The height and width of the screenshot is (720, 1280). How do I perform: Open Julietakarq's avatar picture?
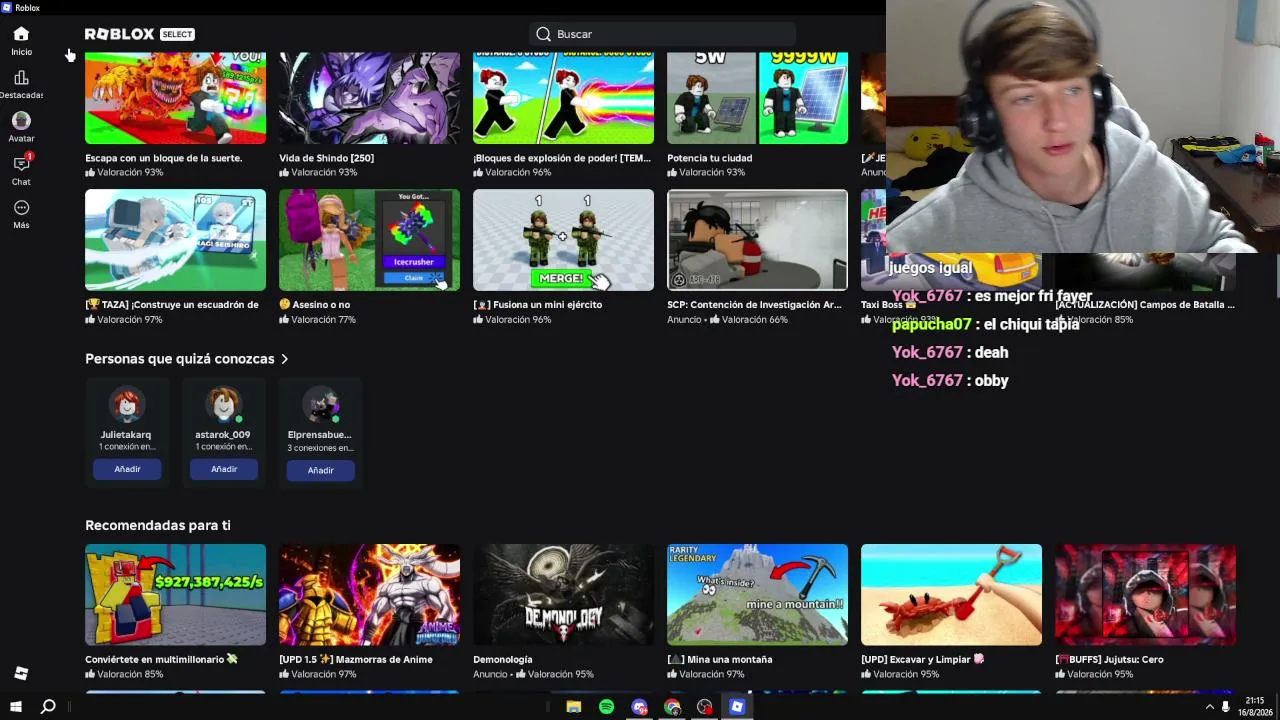[126, 405]
